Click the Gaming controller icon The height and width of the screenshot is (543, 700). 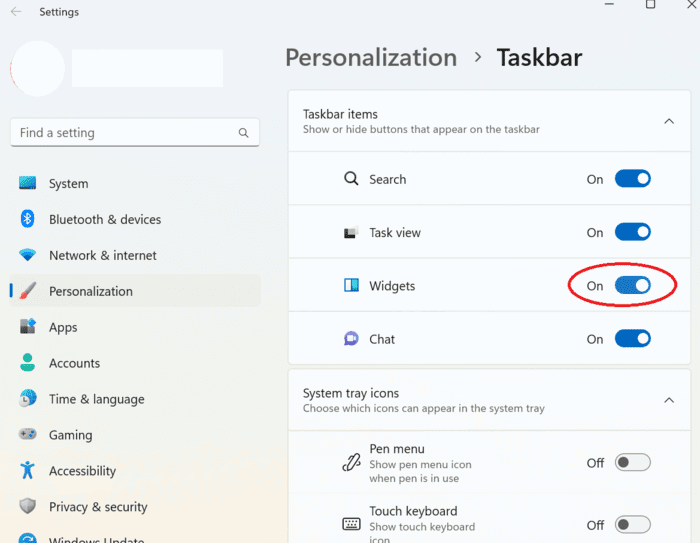[x=28, y=434]
